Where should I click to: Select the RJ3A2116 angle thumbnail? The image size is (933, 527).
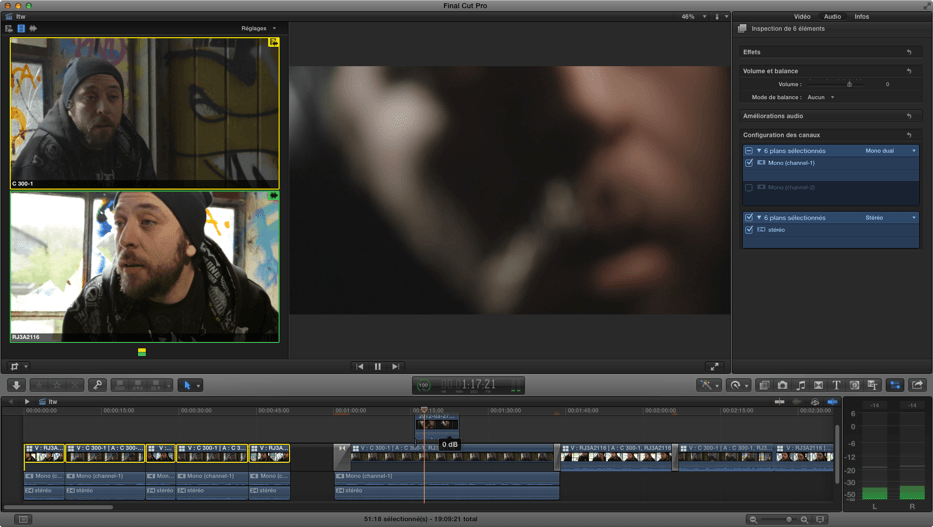[145, 266]
